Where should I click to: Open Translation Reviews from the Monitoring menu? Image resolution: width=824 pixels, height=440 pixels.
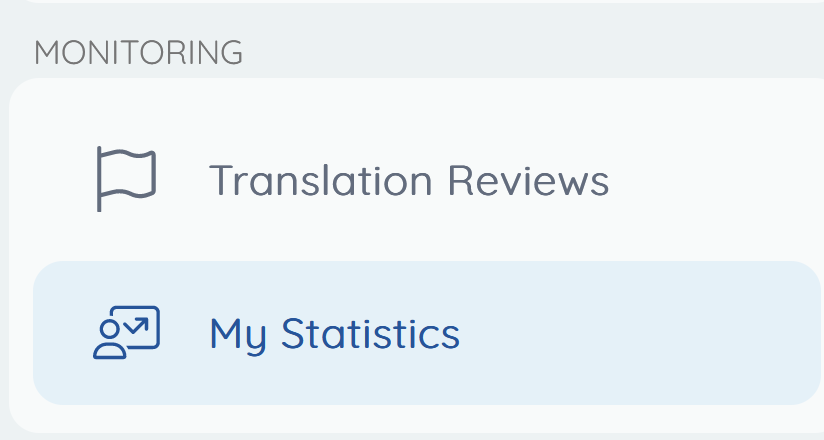click(x=408, y=181)
